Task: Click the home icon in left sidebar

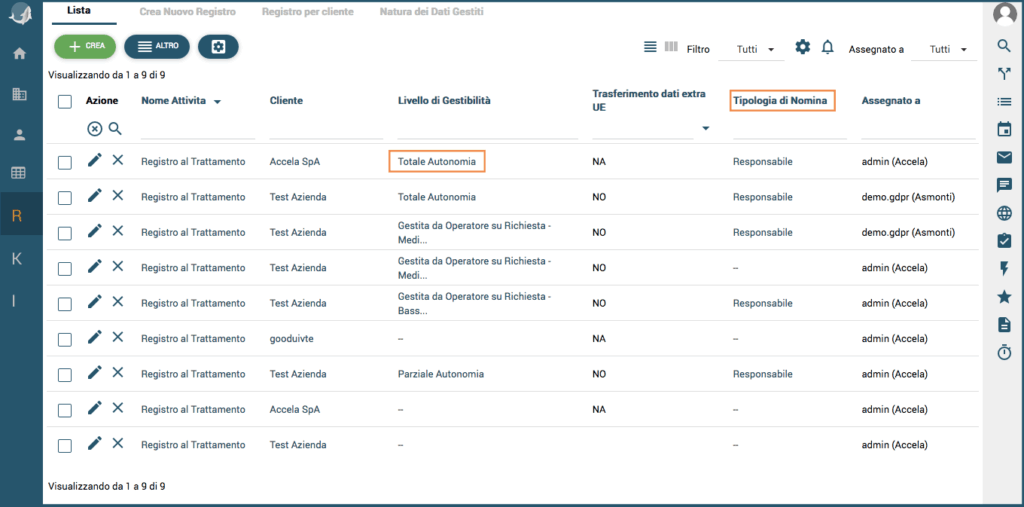Action: point(19,53)
